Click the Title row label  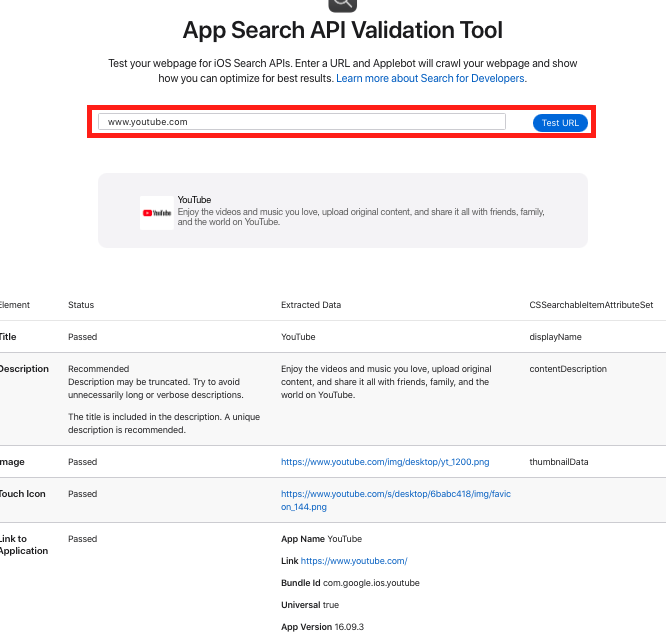tap(8, 337)
